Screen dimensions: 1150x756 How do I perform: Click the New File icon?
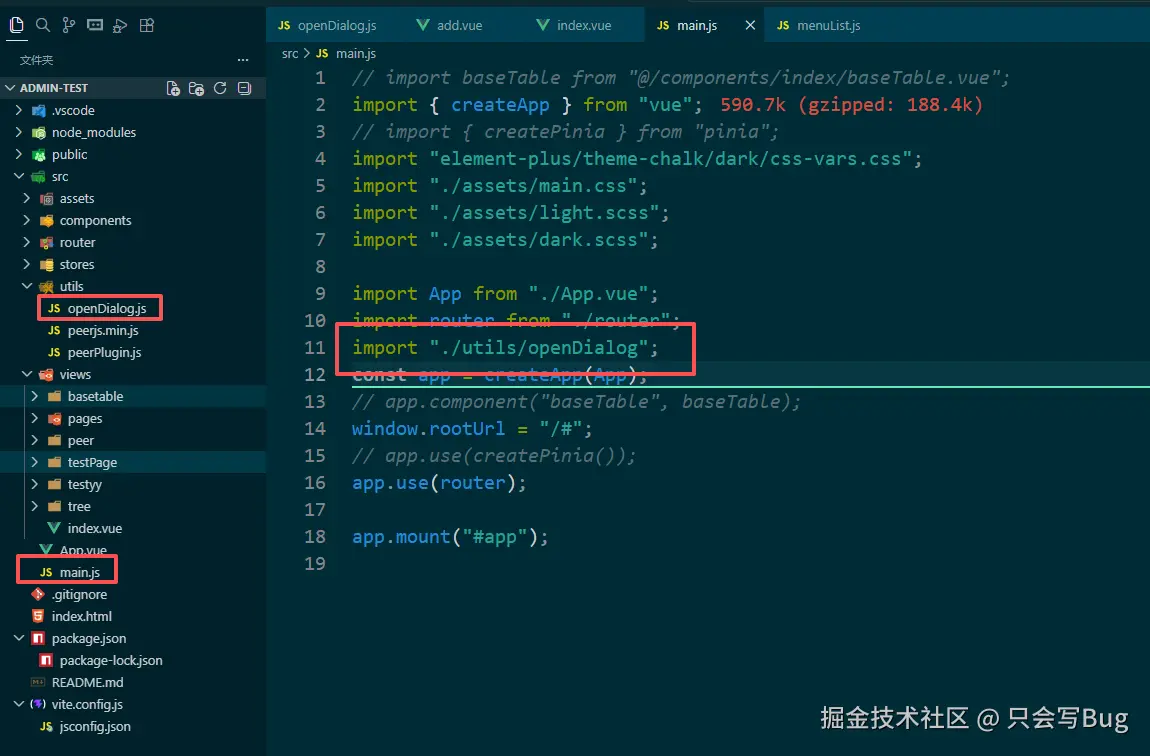[x=173, y=88]
